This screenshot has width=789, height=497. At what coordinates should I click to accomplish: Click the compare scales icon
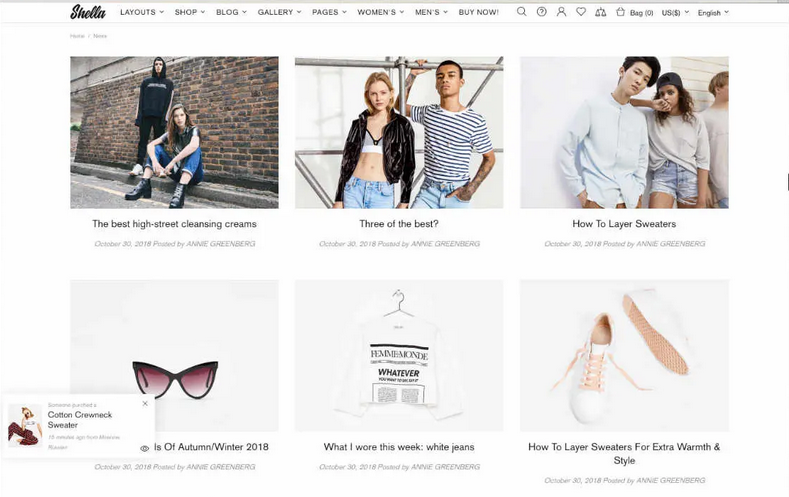(x=600, y=12)
